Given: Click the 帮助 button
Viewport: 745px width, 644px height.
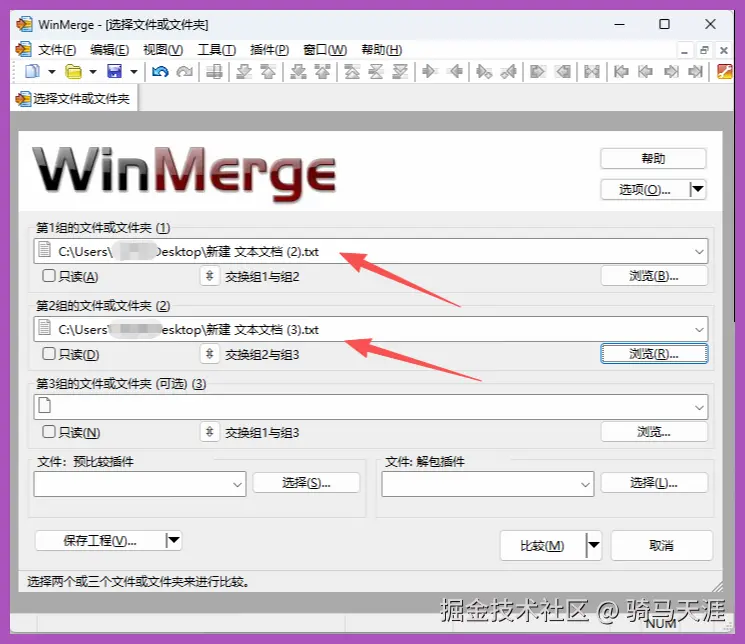Looking at the screenshot, I should 653,158.
